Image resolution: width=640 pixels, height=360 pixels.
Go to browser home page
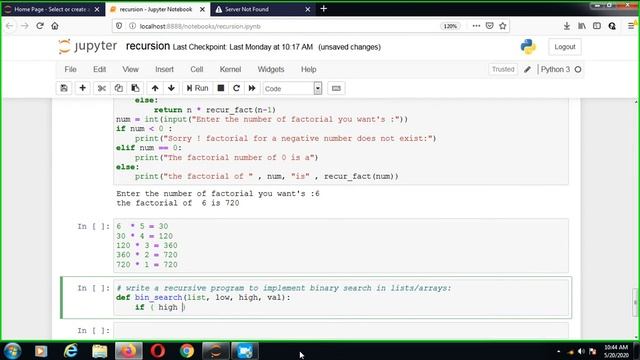click(x=55, y=26)
